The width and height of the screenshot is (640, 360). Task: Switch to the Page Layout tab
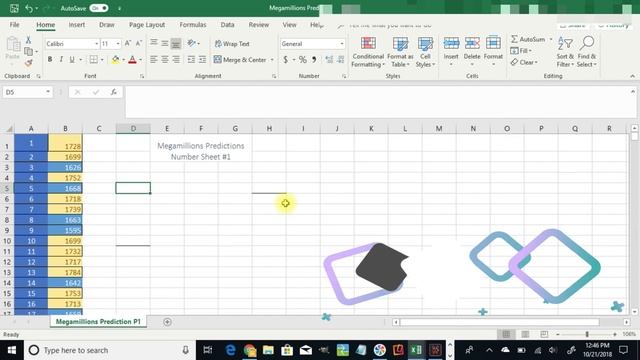pos(147,24)
